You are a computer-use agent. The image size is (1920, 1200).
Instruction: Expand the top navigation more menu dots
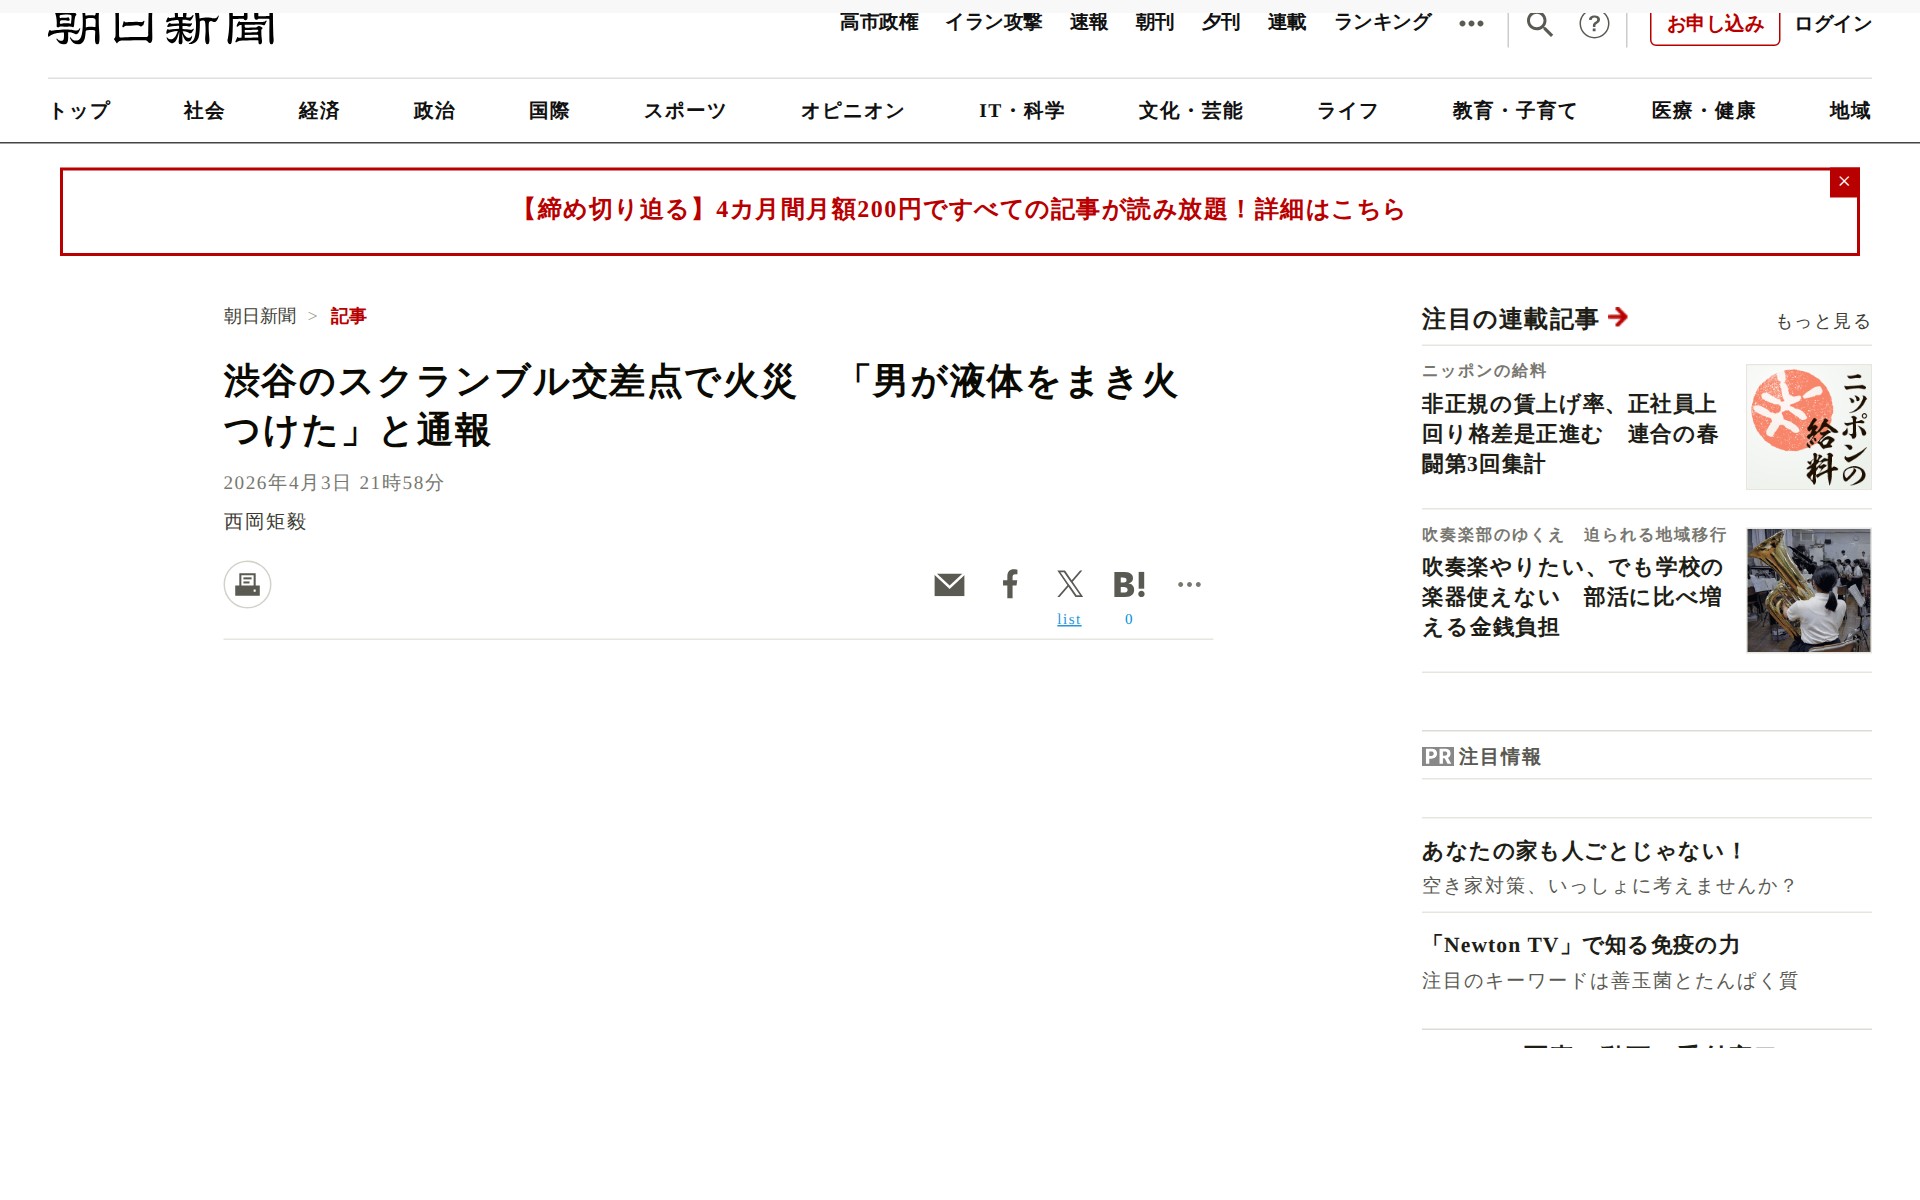pos(1471,24)
